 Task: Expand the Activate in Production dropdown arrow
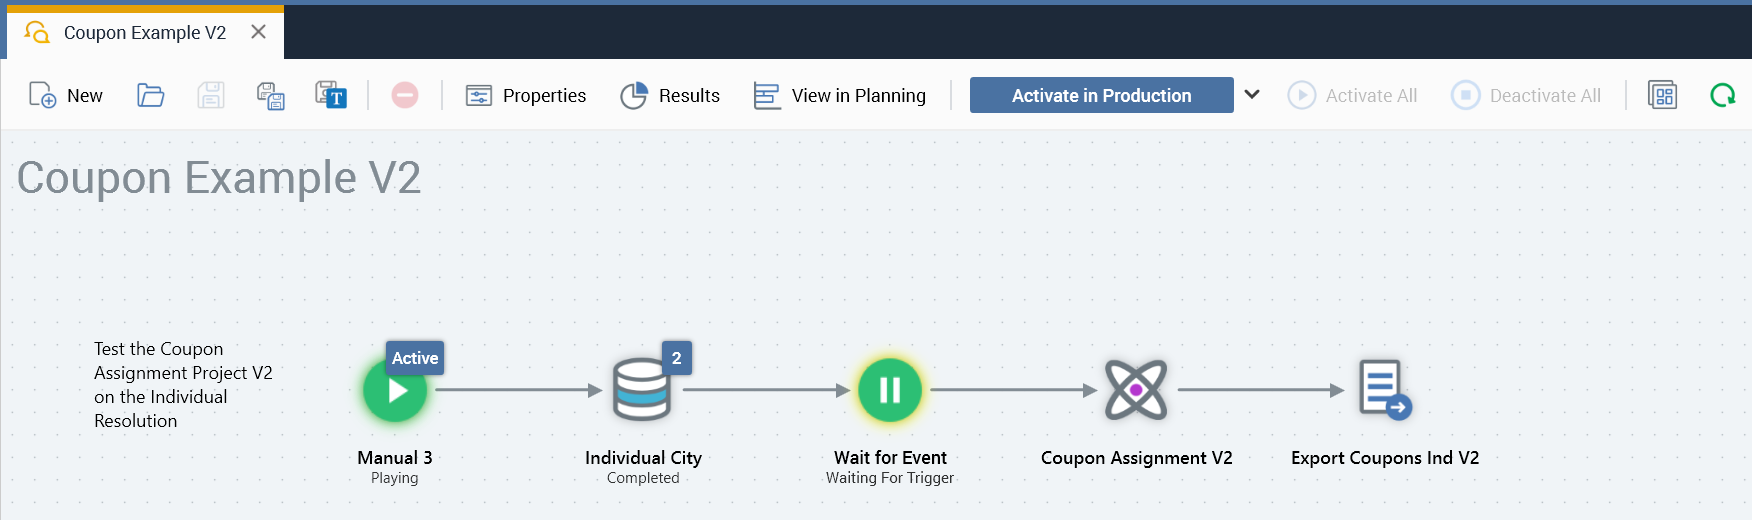[1252, 95]
